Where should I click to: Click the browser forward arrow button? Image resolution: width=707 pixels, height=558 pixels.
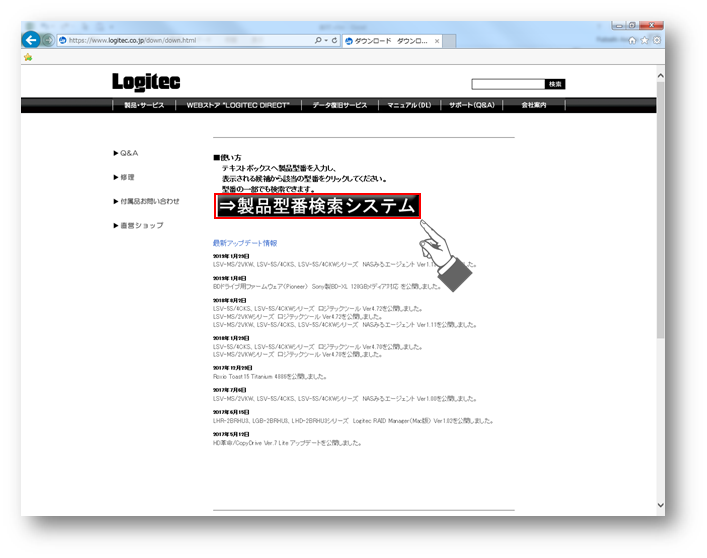[48, 40]
